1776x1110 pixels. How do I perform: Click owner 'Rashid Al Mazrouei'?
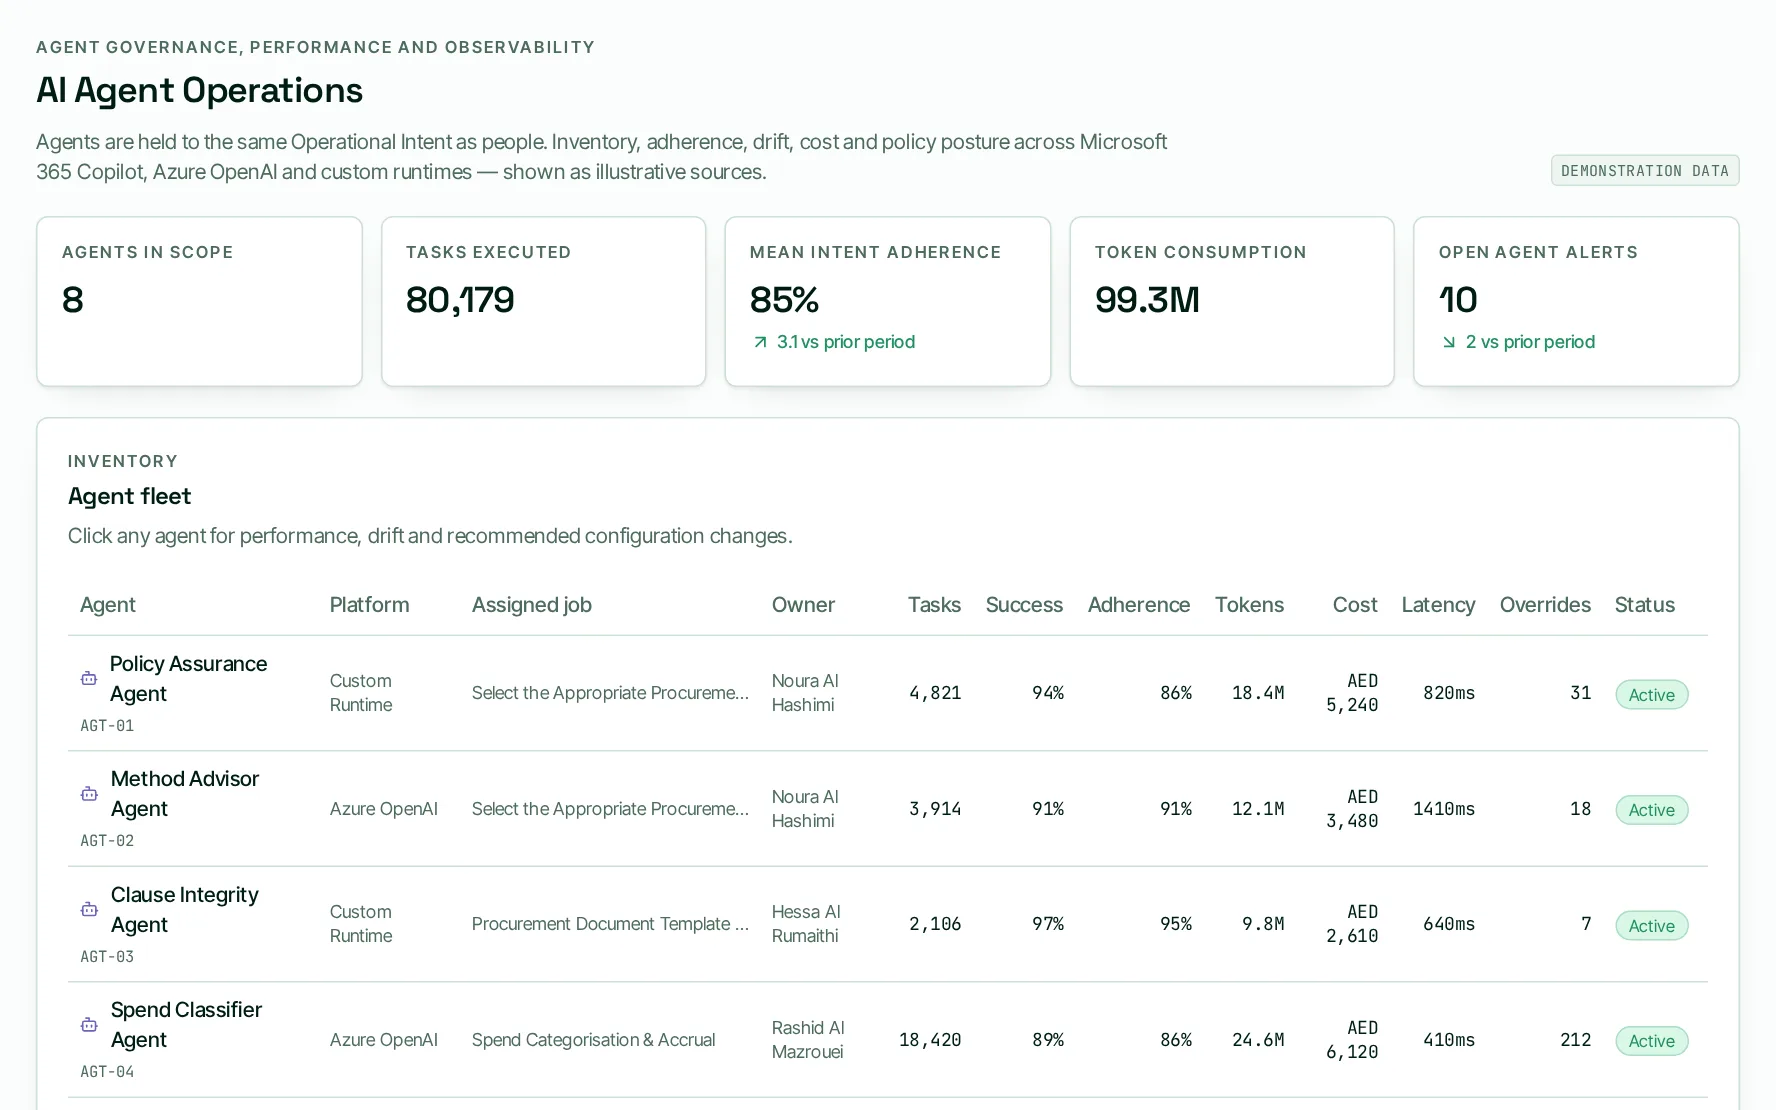click(808, 1040)
